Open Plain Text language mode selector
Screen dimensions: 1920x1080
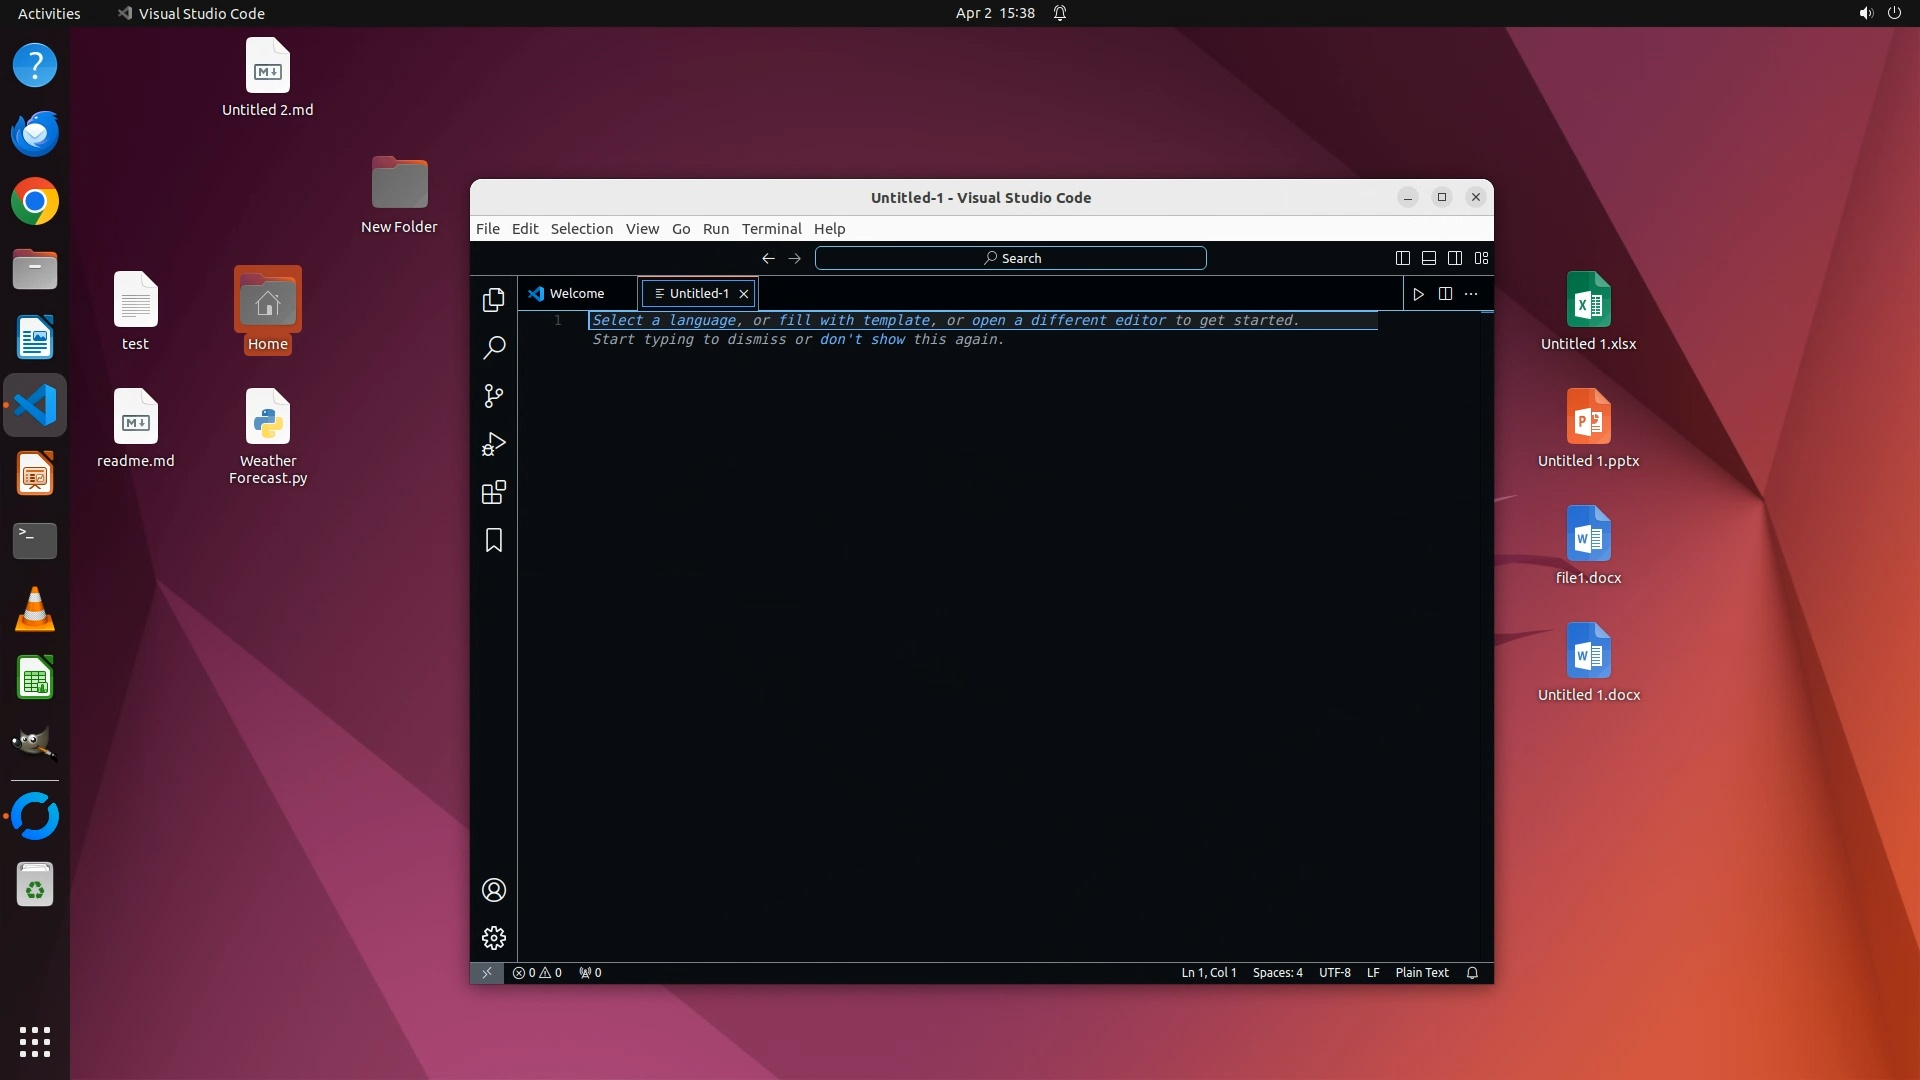tap(1421, 973)
